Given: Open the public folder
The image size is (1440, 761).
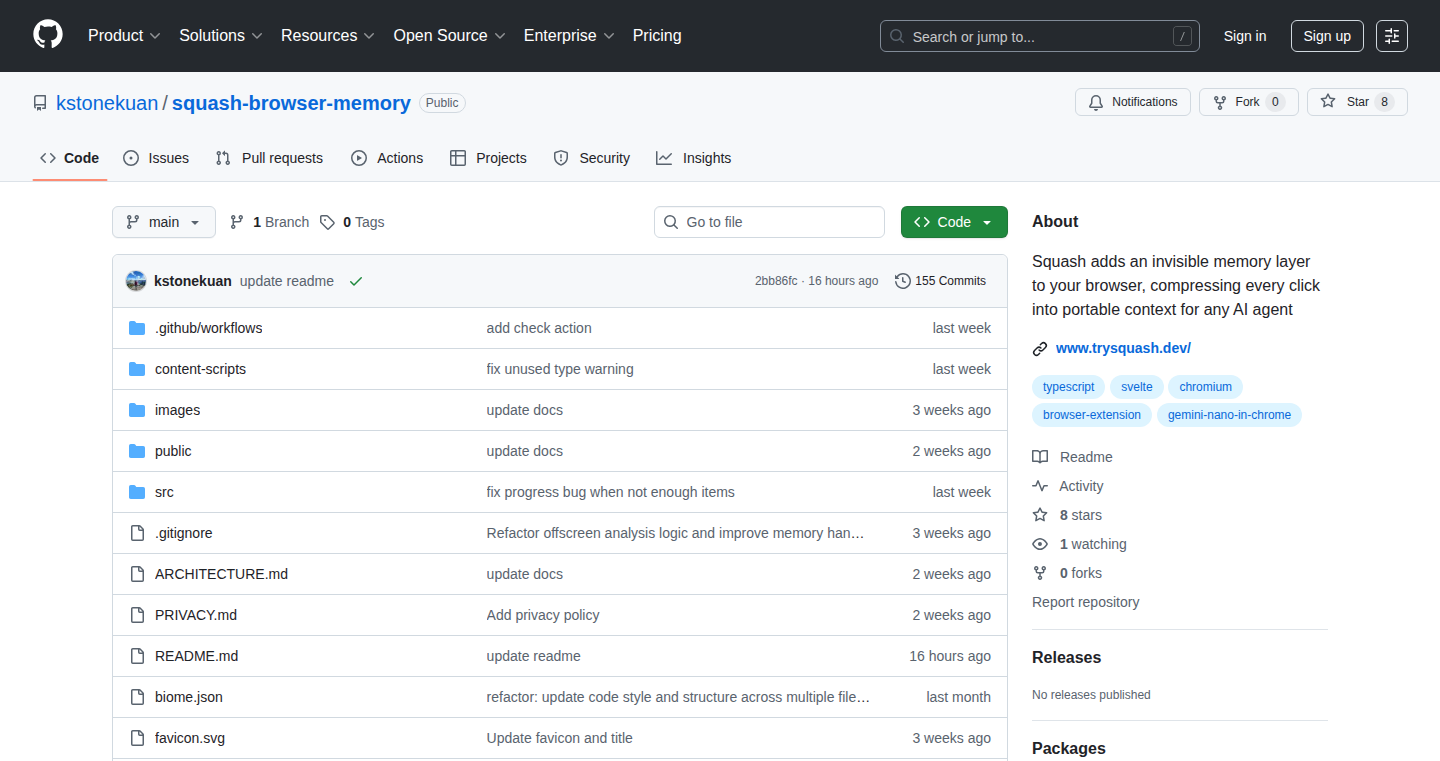Looking at the screenshot, I should coord(173,451).
